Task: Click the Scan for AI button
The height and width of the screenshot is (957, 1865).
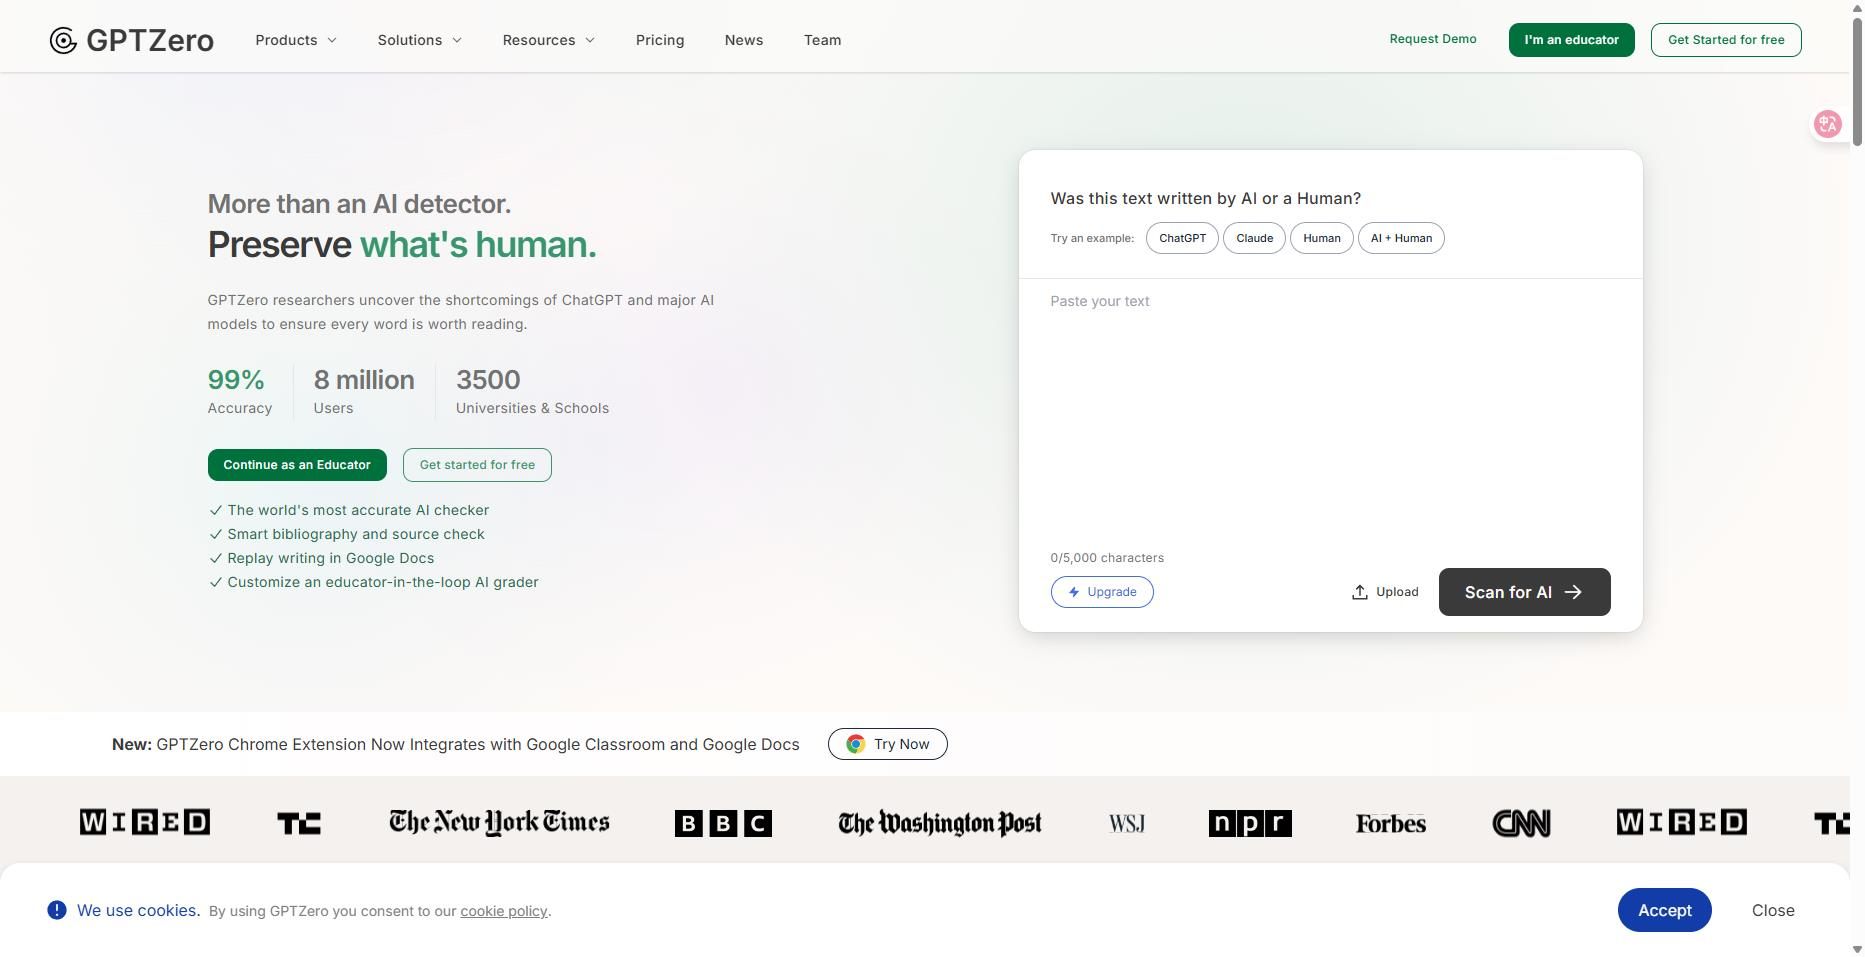Action: tap(1524, 592)
